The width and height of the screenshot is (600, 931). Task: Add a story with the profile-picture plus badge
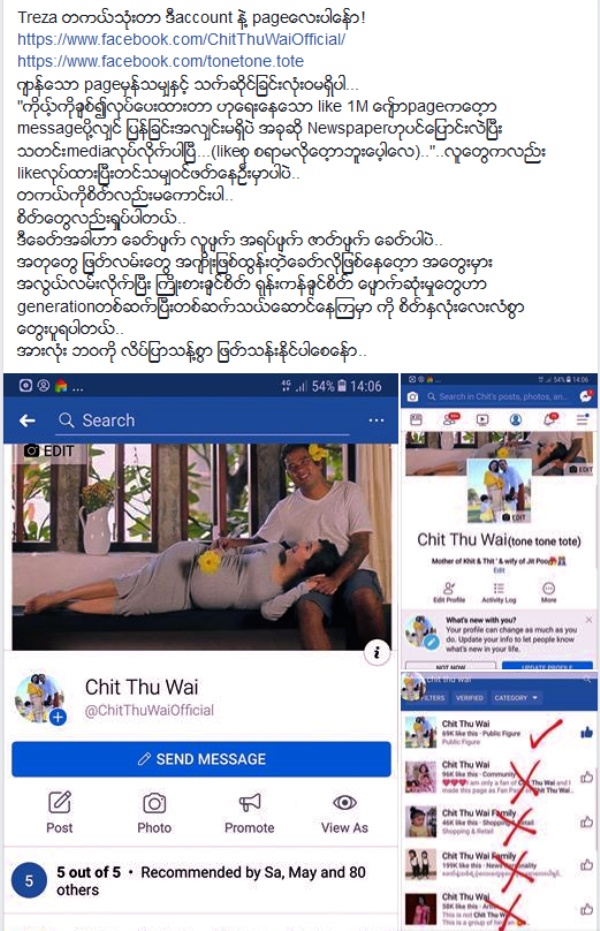point(58,717)
